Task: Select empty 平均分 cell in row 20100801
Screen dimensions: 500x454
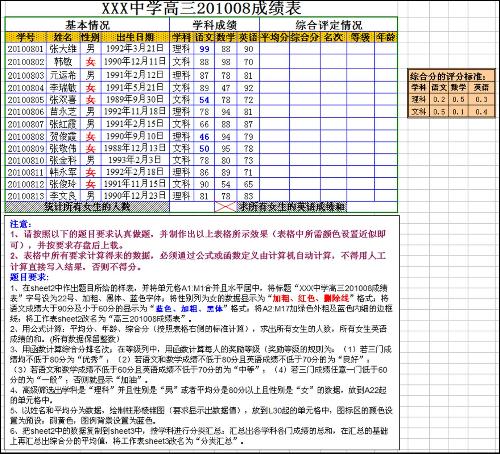Action: 274,49
